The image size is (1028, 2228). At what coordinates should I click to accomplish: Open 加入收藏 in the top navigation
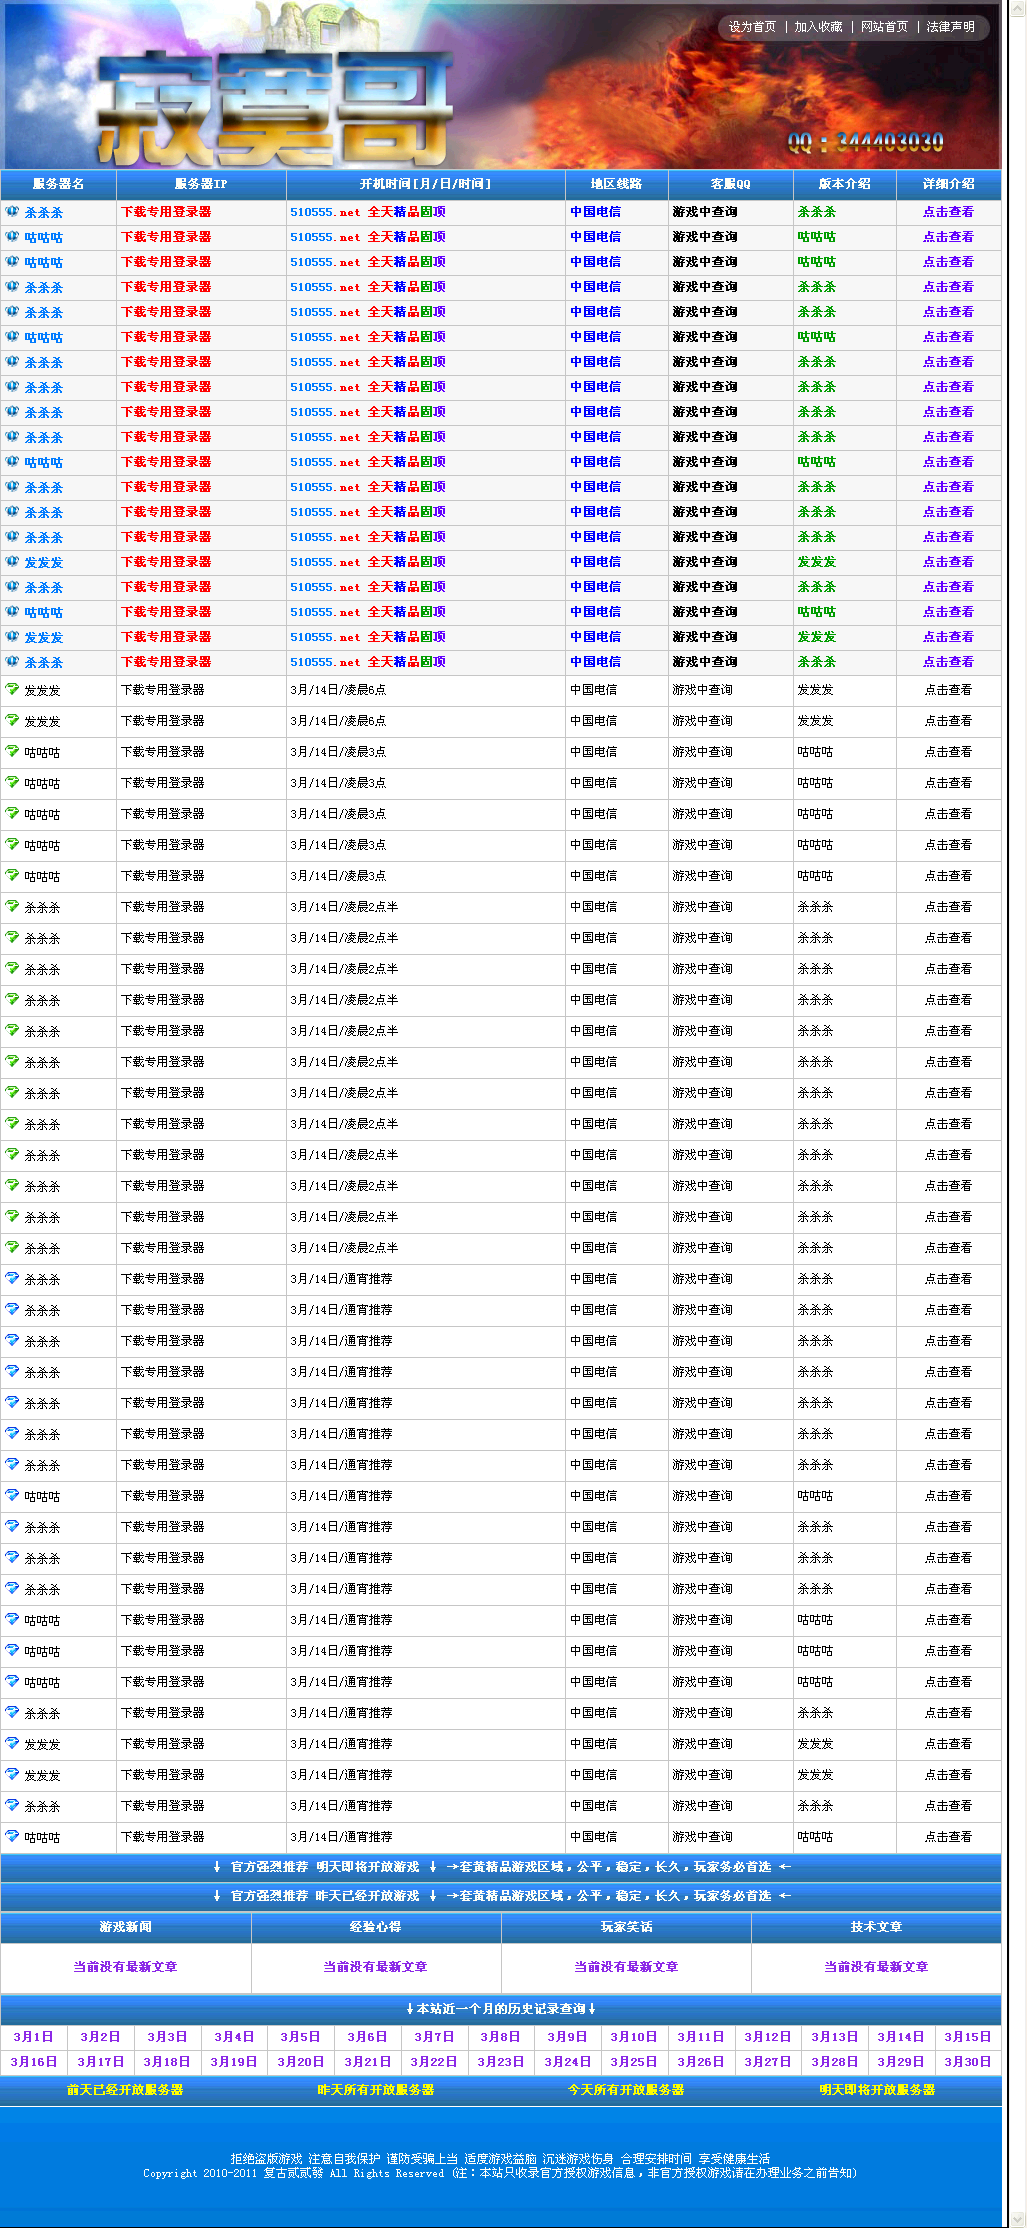818,27
